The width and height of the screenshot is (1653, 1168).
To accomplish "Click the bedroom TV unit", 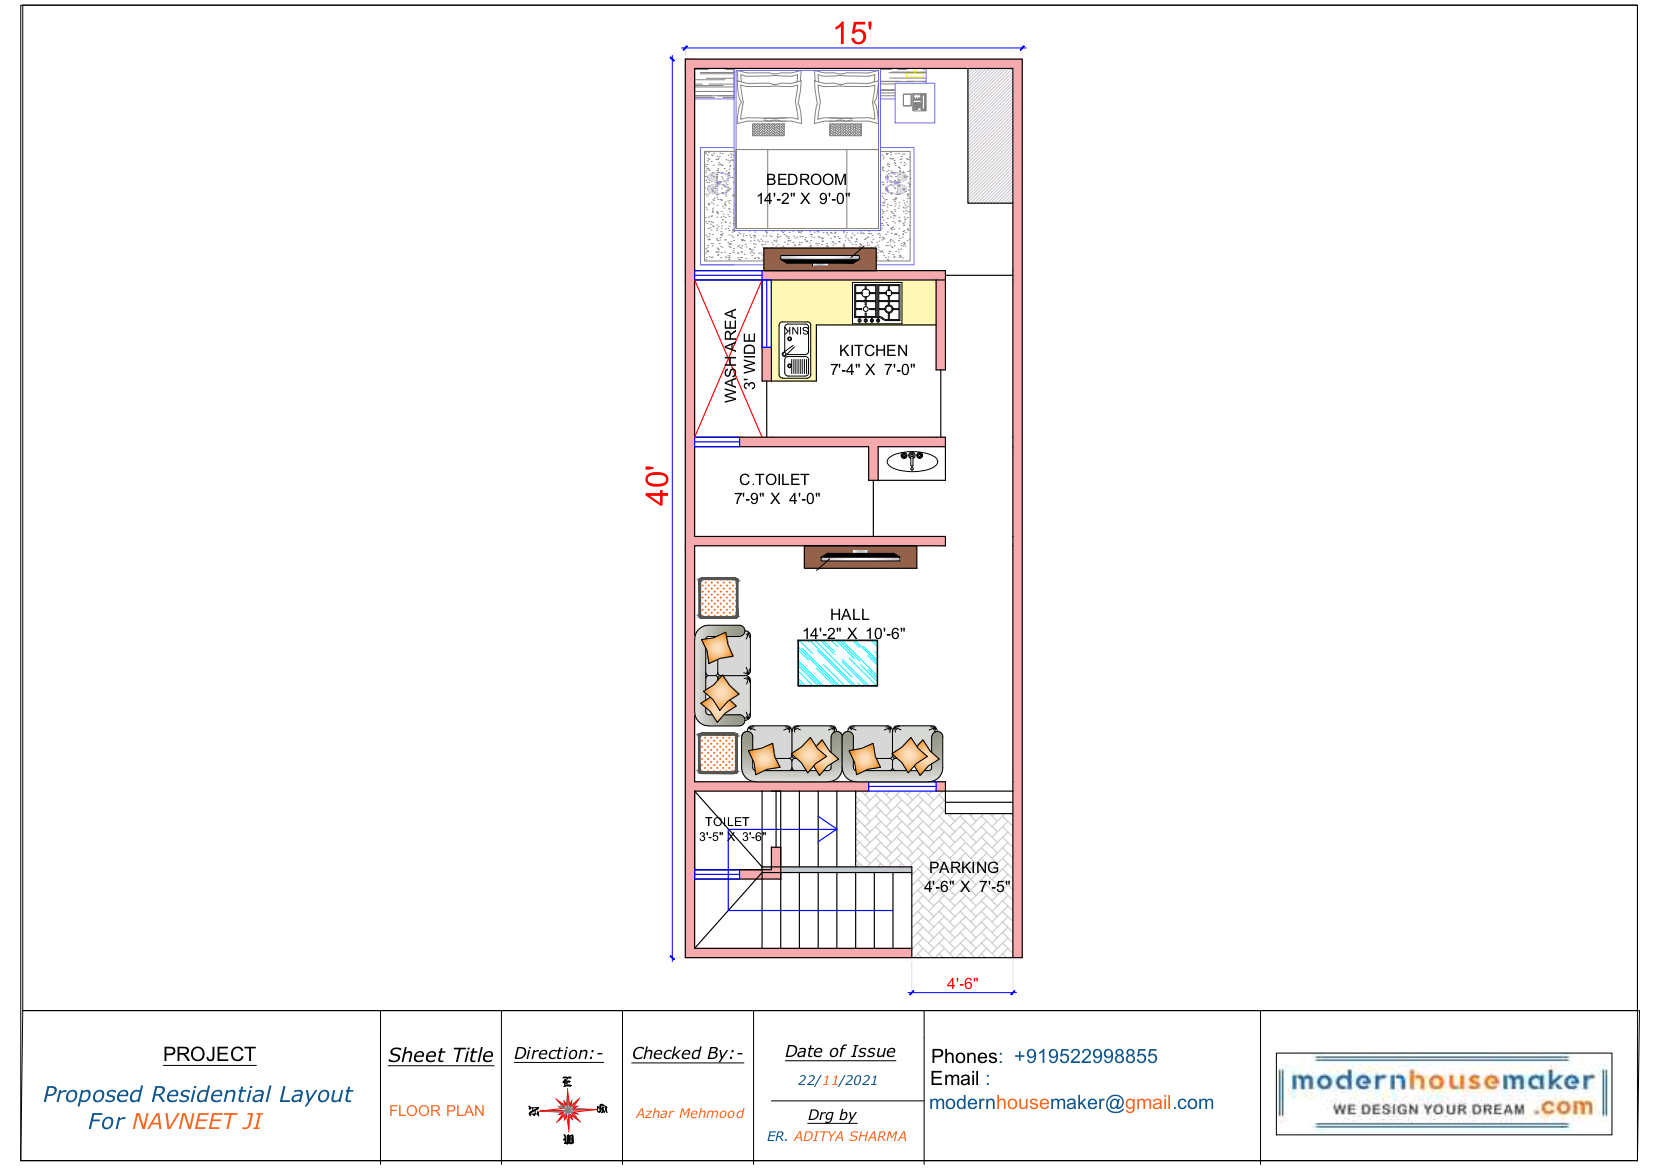I will coord(820,259).
